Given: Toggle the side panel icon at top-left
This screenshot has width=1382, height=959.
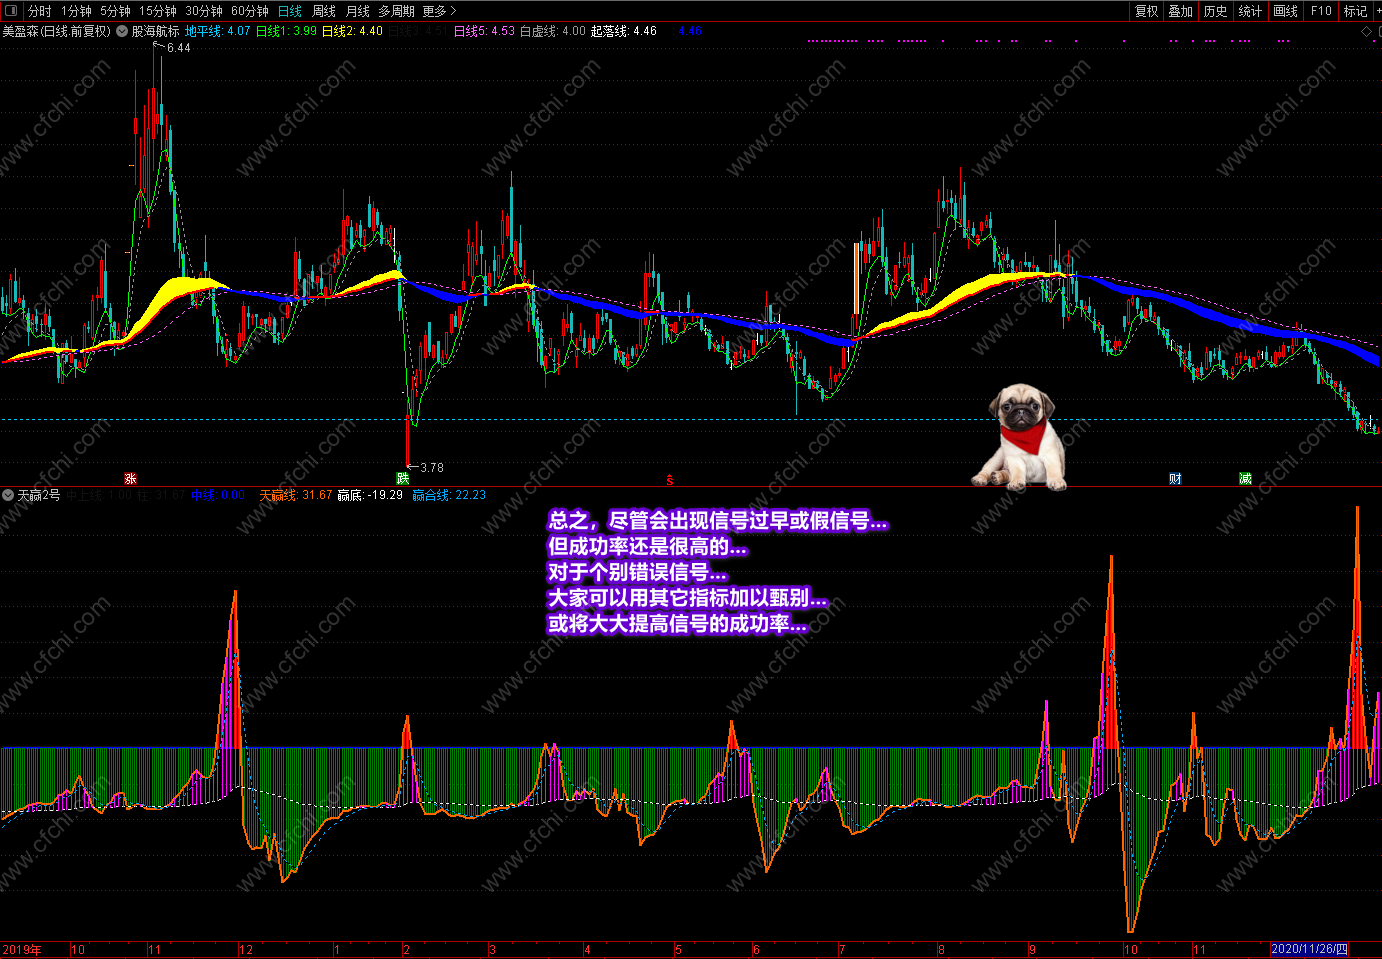Looking at the screenshot, I should [x=11, y=11].
